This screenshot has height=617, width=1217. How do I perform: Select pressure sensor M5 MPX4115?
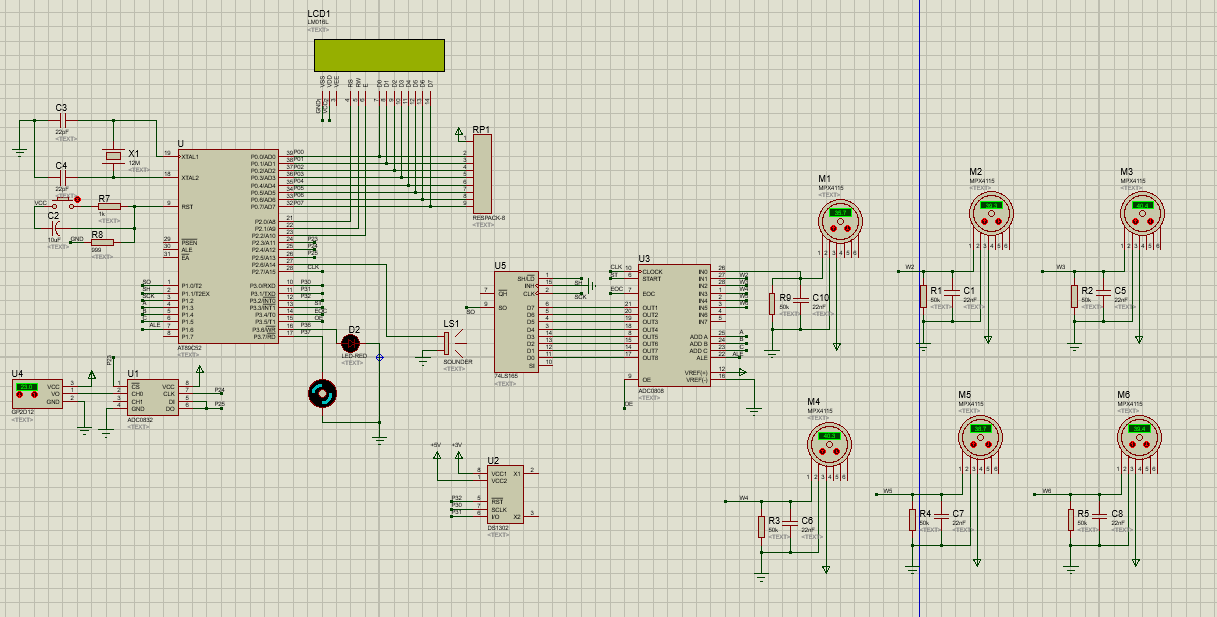[x=979, y=436]
